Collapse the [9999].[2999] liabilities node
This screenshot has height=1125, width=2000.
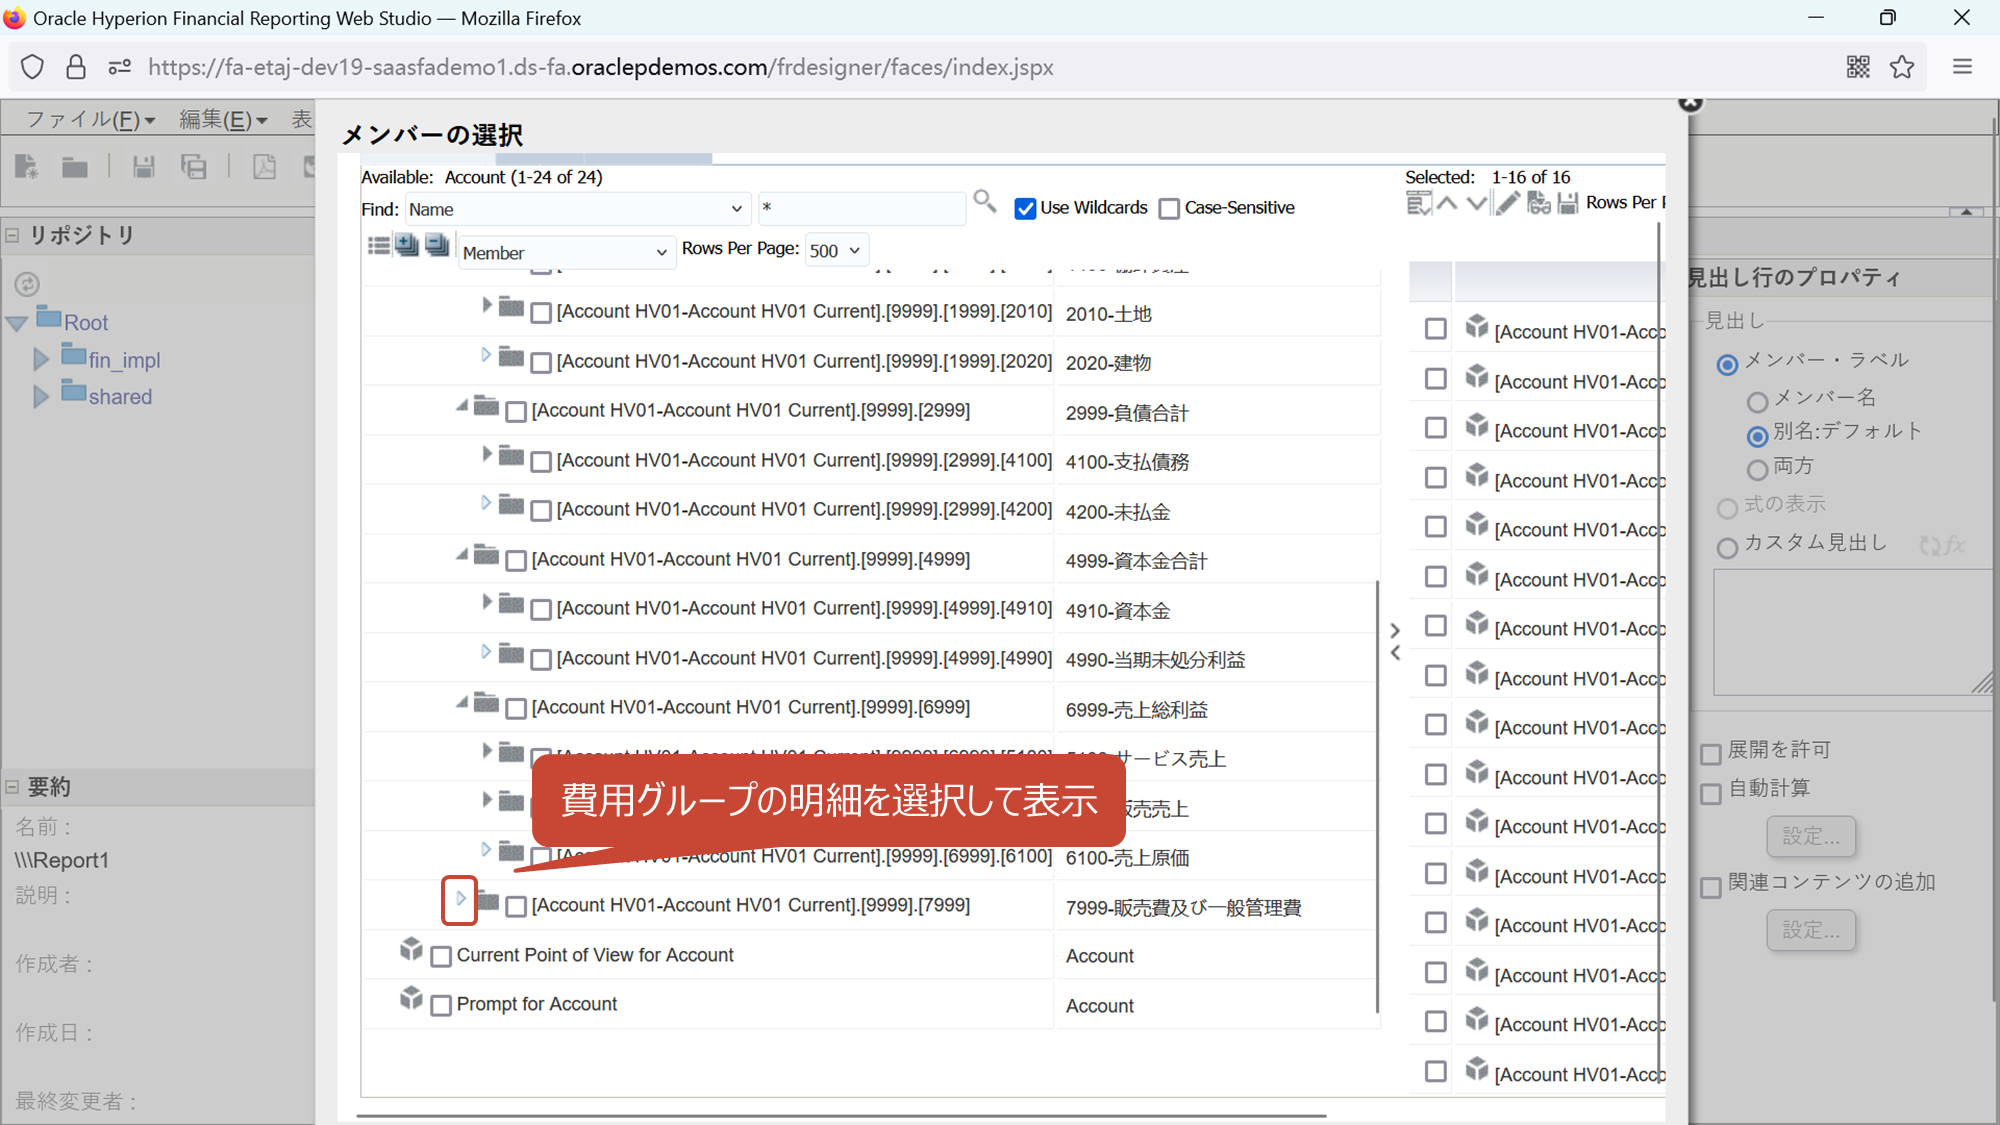click(461, 406)
